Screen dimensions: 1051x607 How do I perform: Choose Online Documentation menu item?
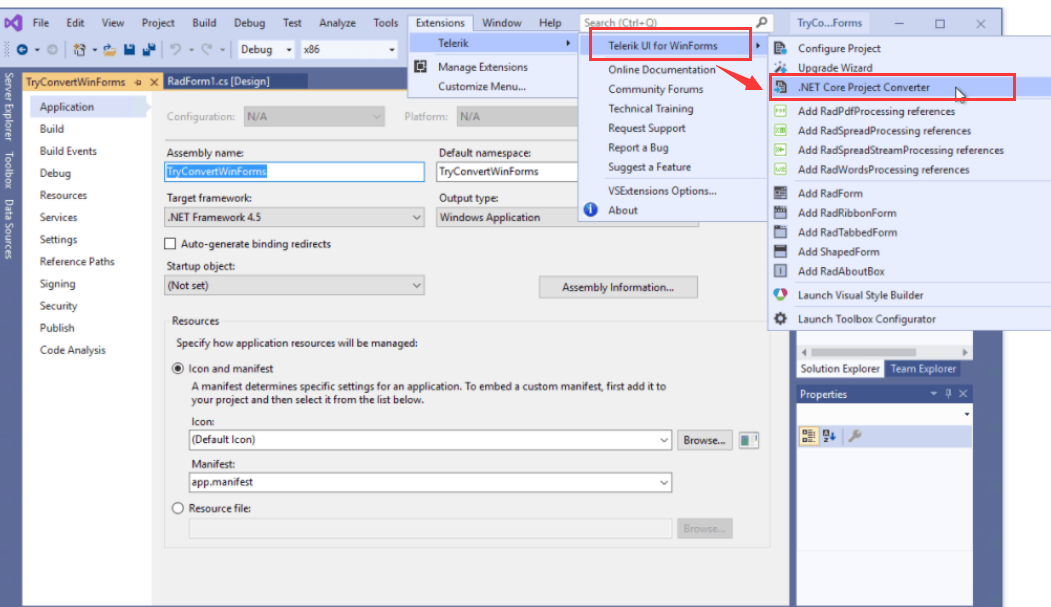[662, 70]
